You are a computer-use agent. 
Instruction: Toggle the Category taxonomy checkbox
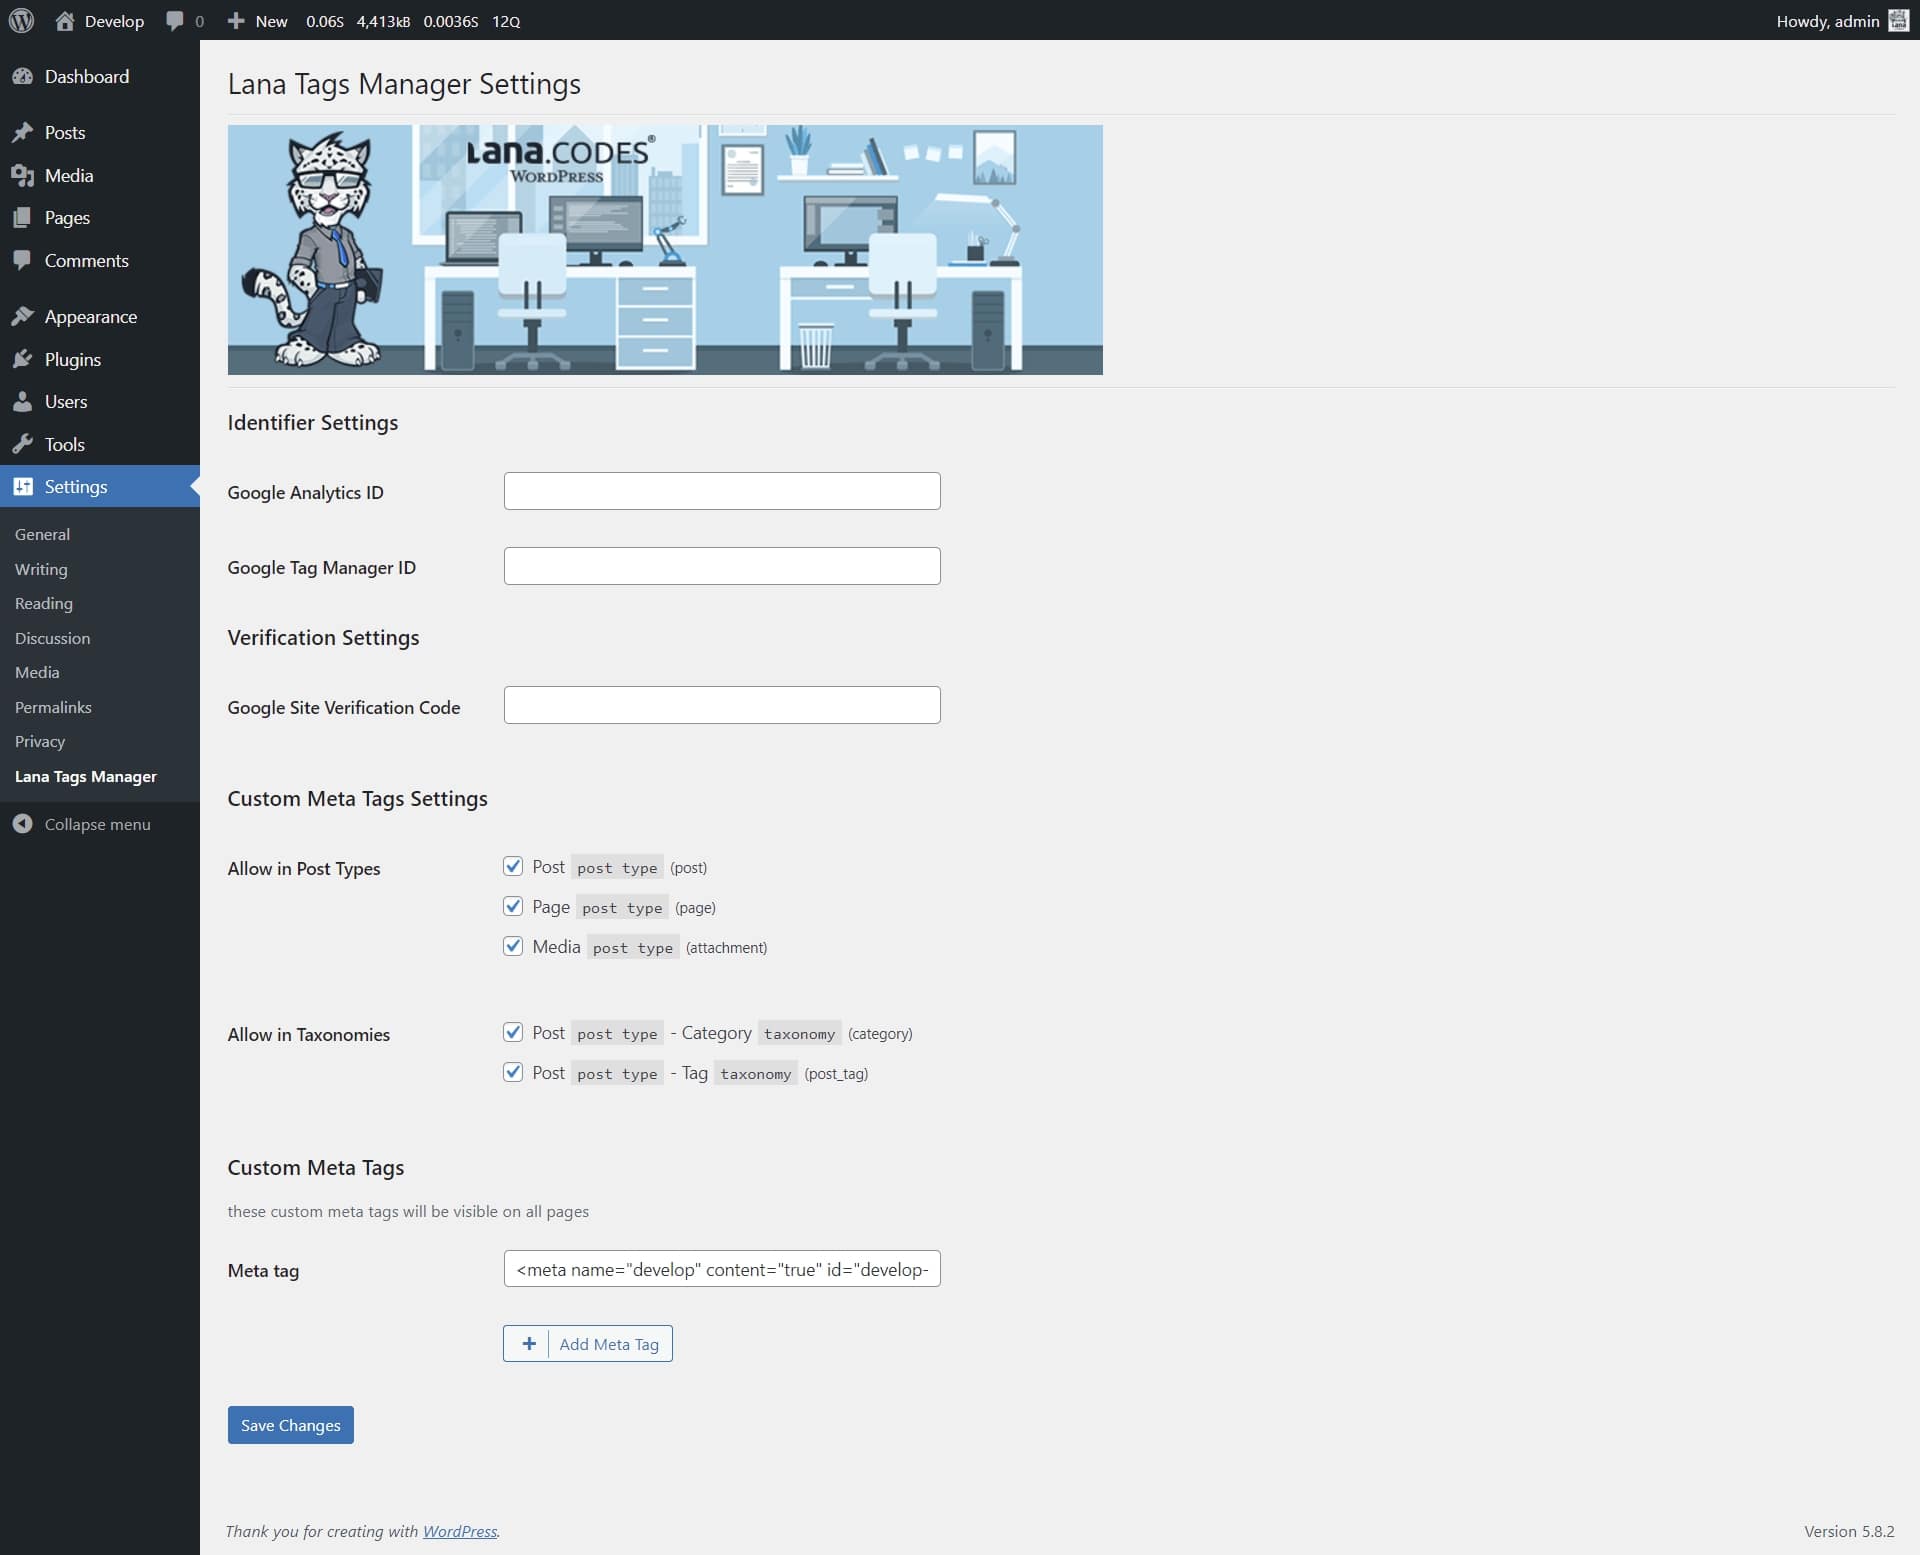pos(513,1032)
